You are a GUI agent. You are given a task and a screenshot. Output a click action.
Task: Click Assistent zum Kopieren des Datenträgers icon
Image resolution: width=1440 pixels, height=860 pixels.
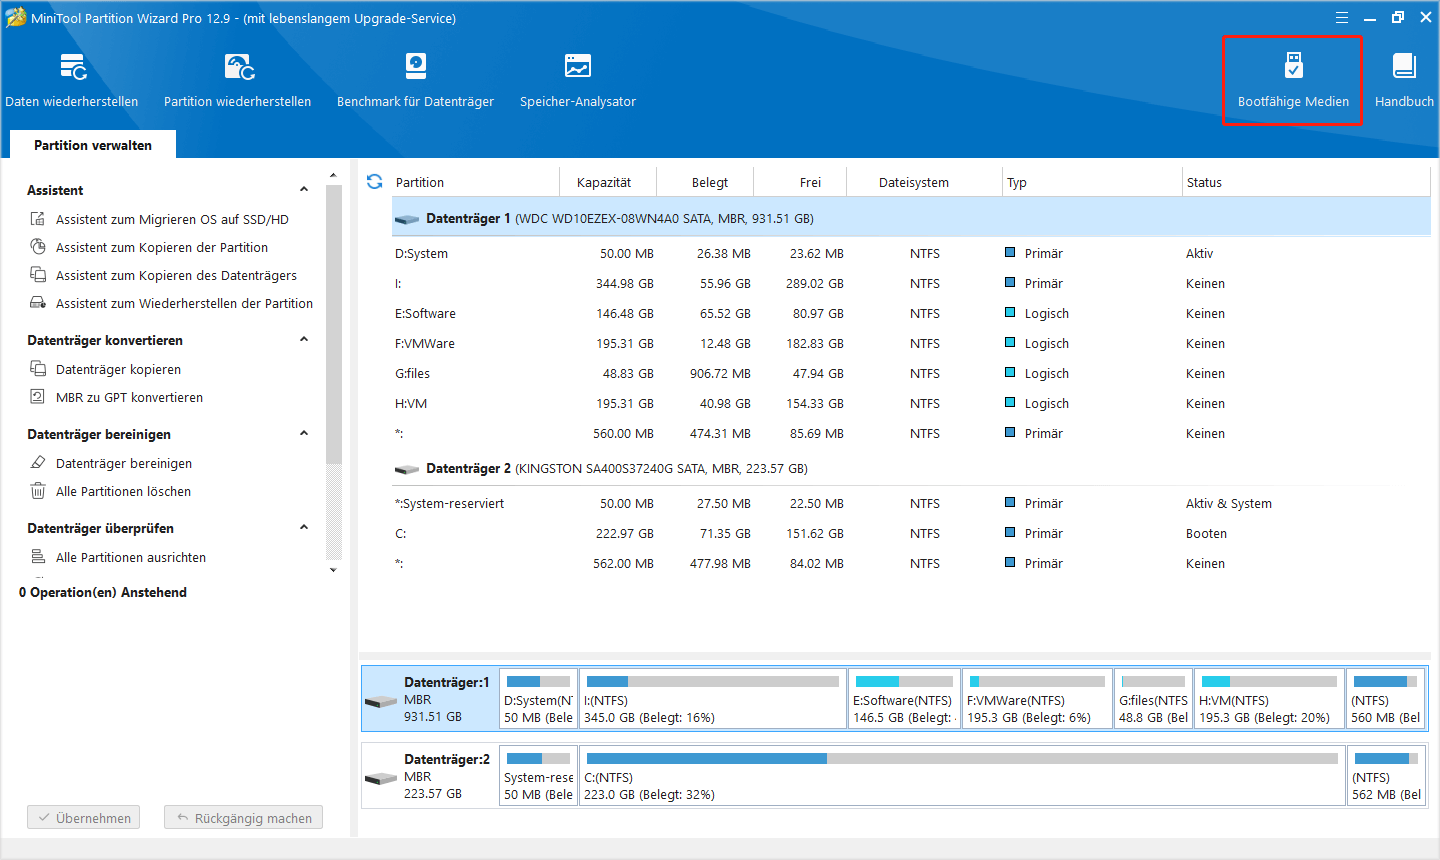click(x=38, y=275)
